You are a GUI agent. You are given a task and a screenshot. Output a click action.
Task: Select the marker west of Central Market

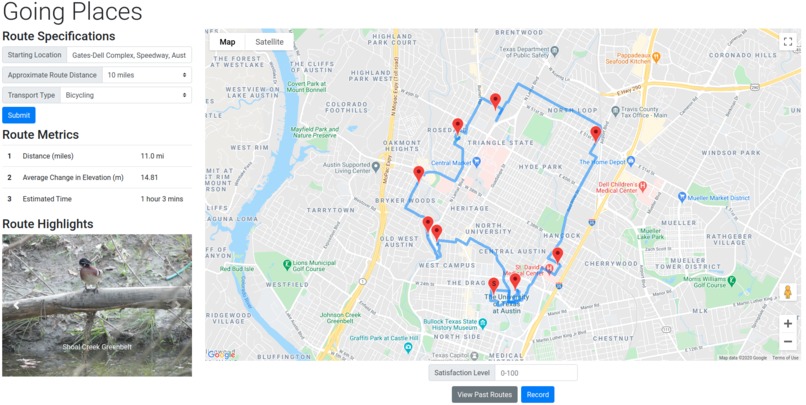pyautogui.click(x=419, y=174)
